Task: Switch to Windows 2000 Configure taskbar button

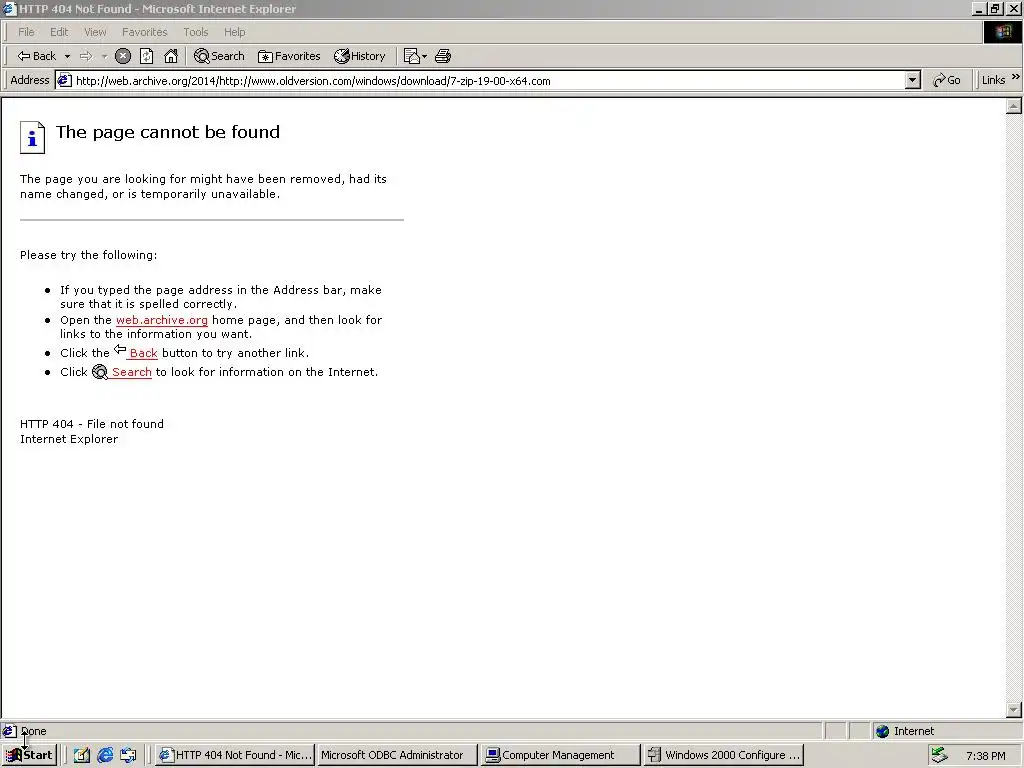Action: [724, 755]
